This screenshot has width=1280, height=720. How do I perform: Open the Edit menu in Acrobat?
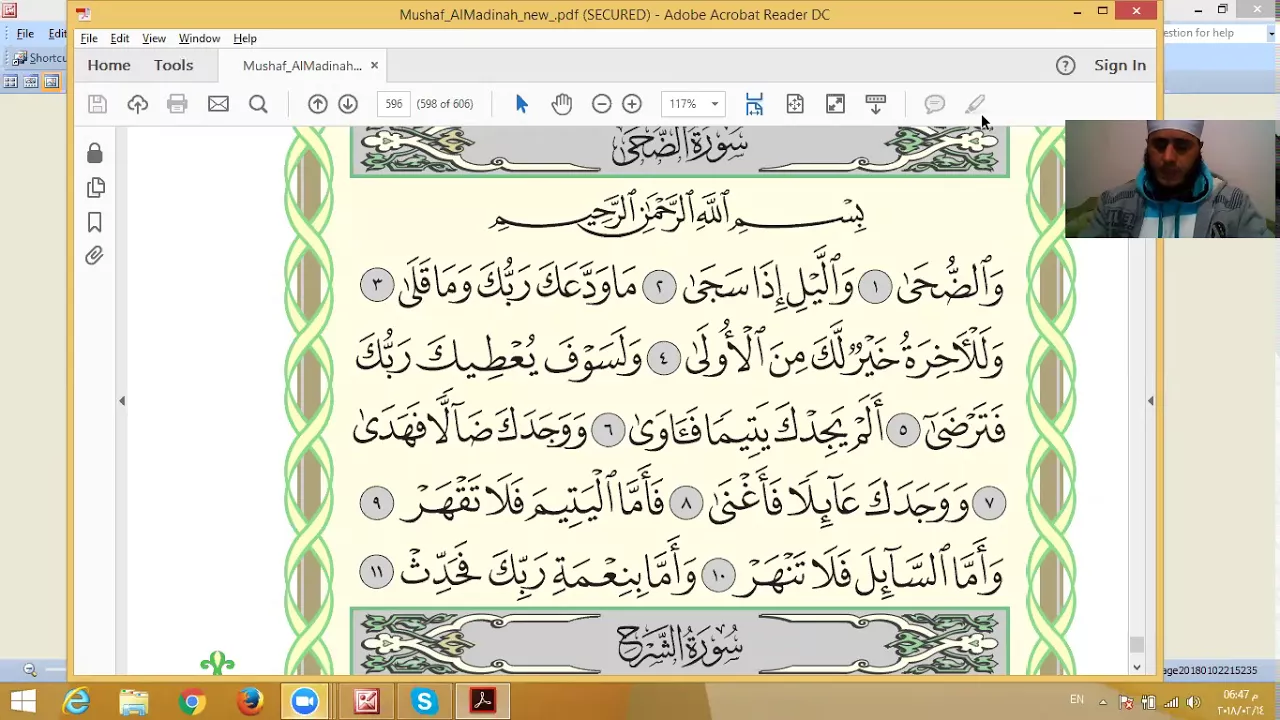pyautogui.click(x=120, y=38)
